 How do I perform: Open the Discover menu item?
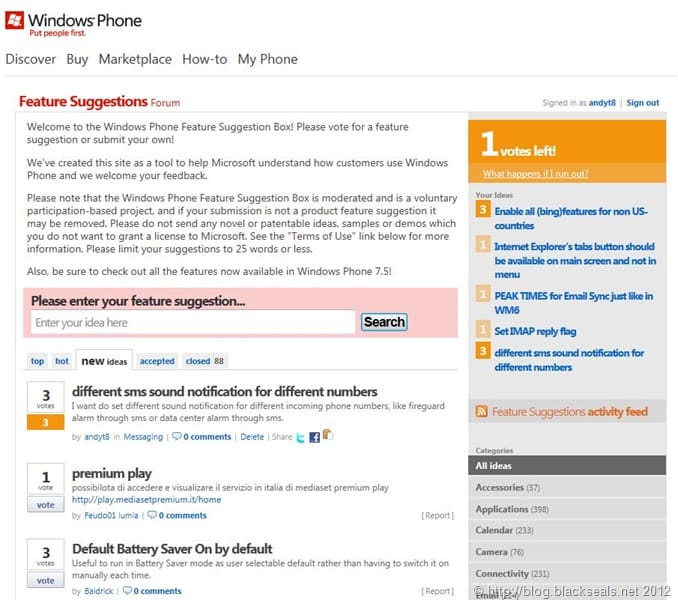31,59
